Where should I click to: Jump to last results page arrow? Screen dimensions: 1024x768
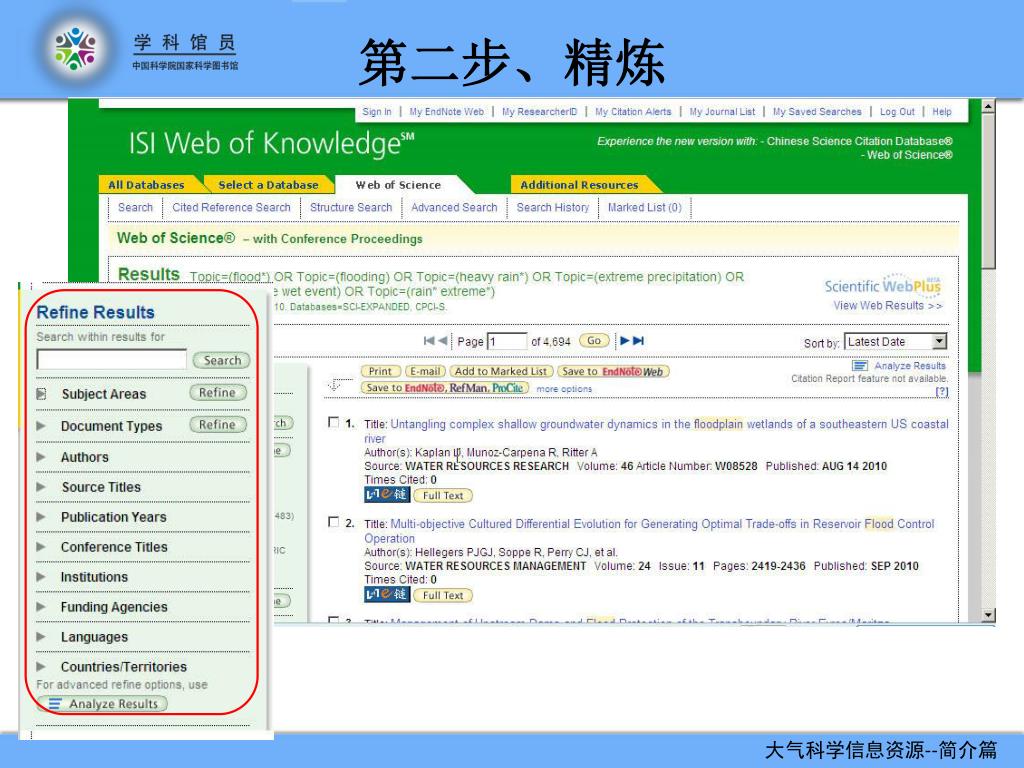(x=639, y=340)
